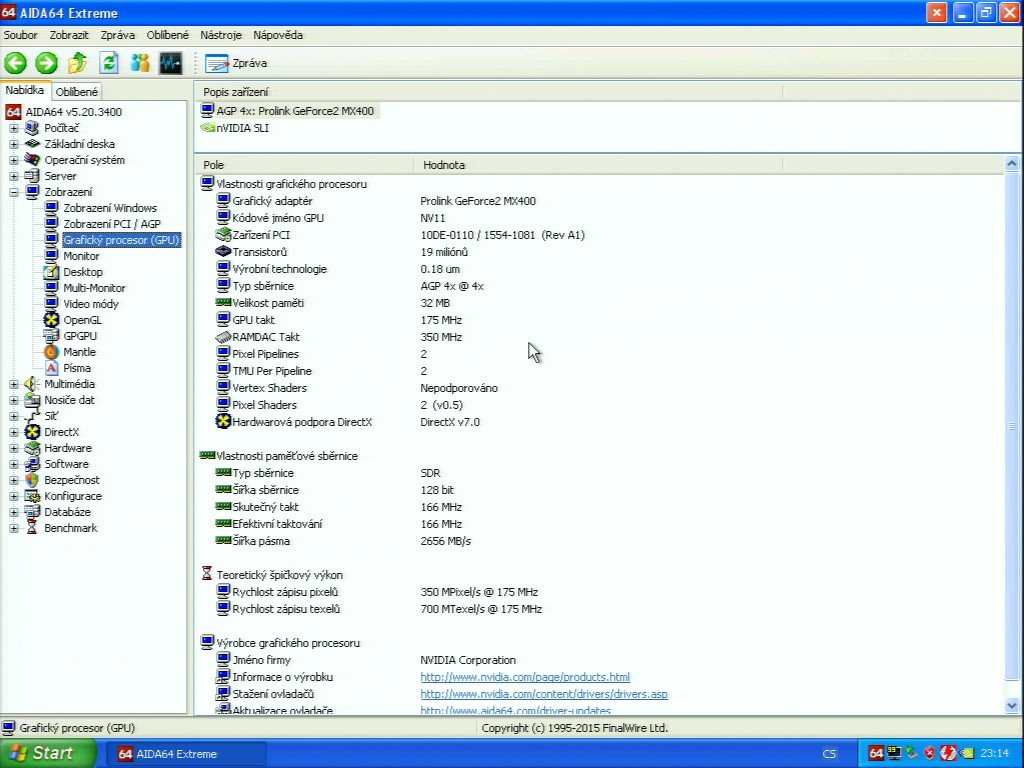Screen dimensions: 1024x768
Task: Click the Software tree icon
Action: tap(32, 464)
